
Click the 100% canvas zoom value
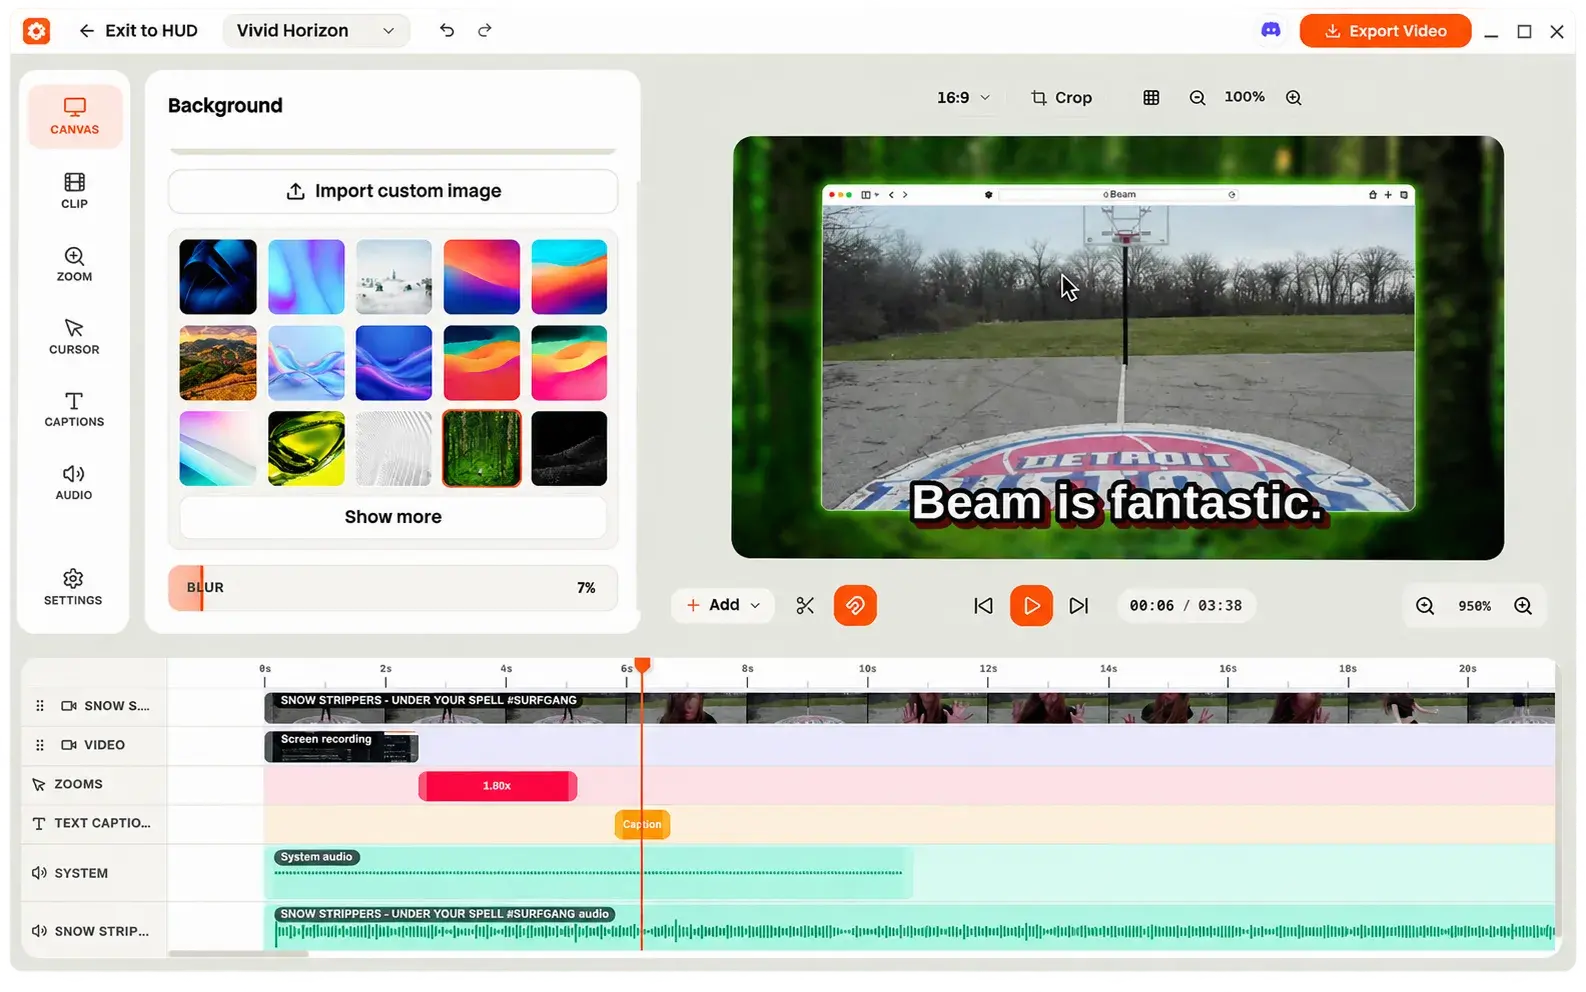[1245, 97]
